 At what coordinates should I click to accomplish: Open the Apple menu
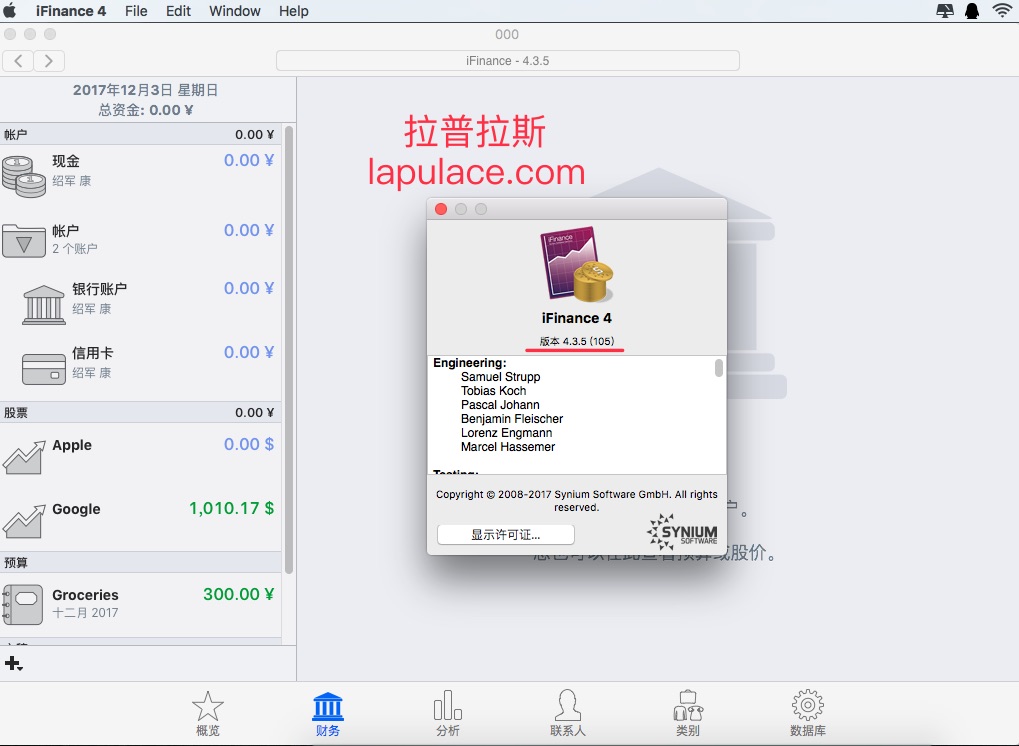tap(10, 11)
